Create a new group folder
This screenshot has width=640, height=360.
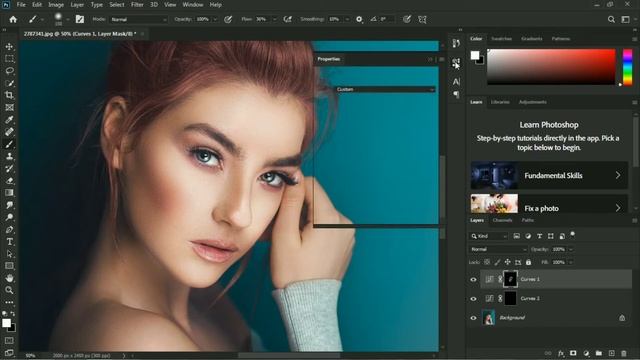599,353
